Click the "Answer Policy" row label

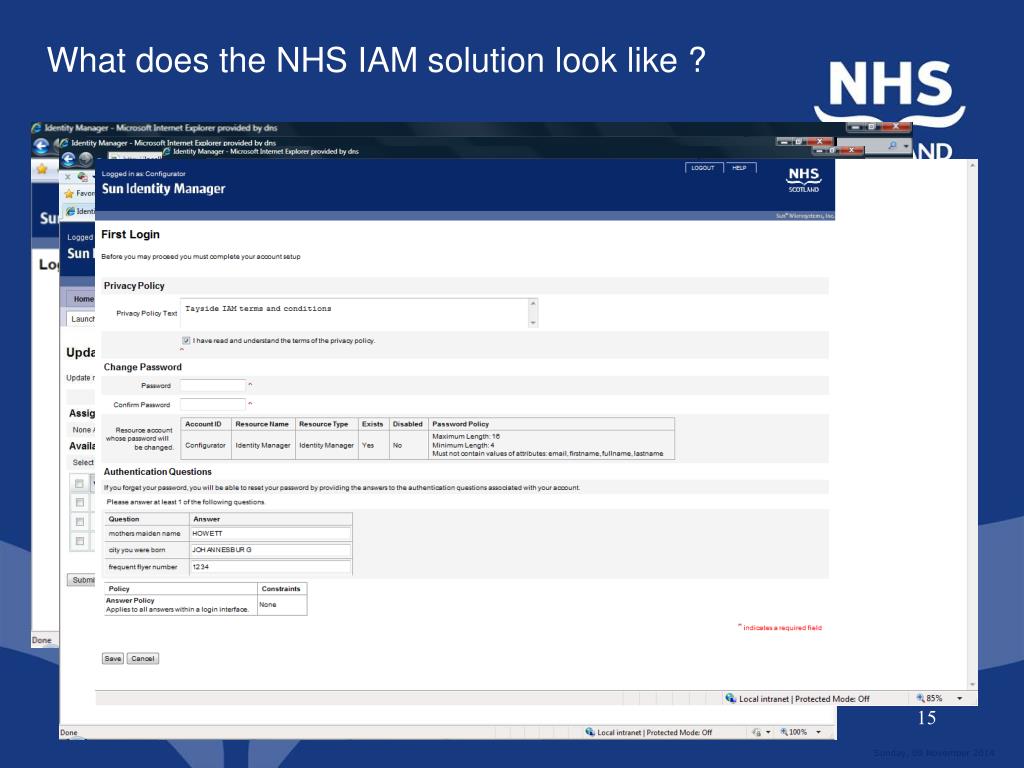130,600
